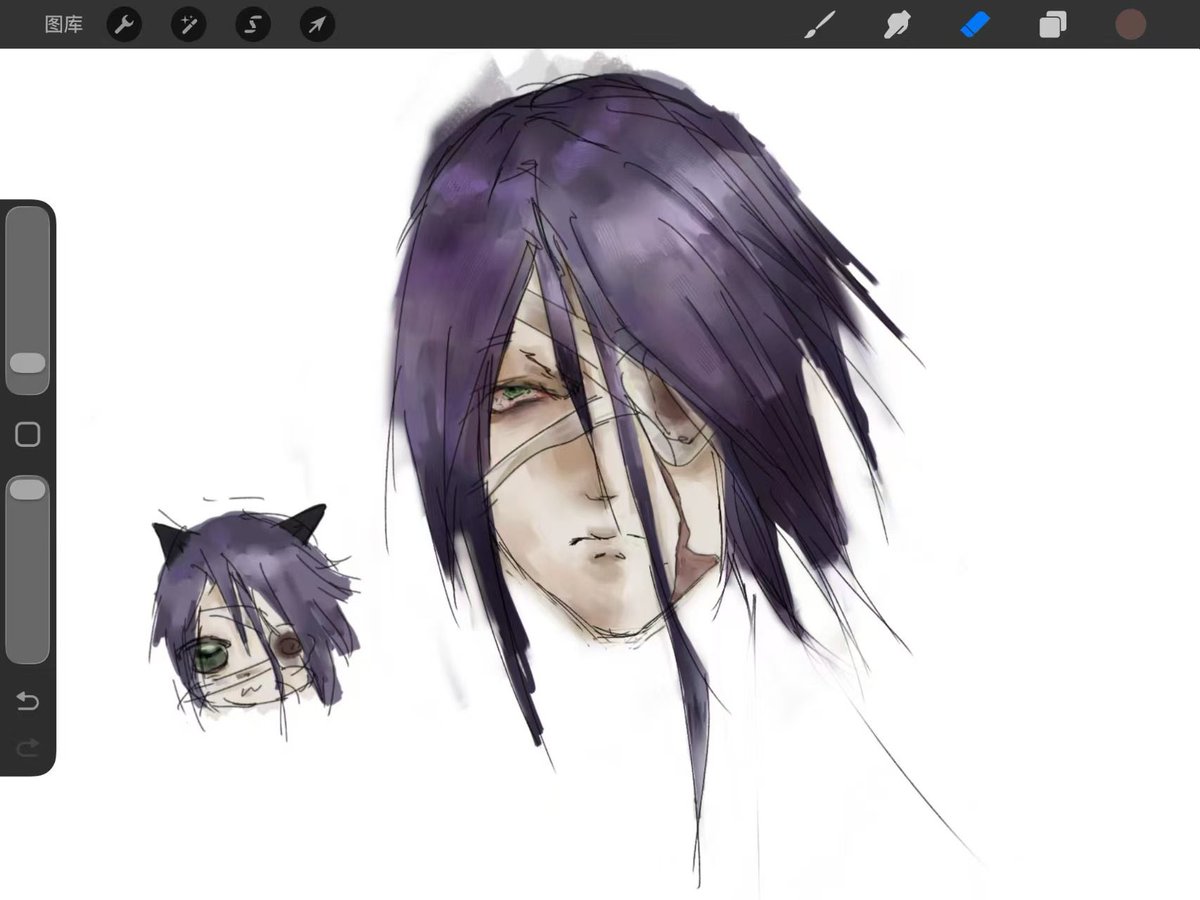Click the brush size slider handle

click(x=28, y=363)
